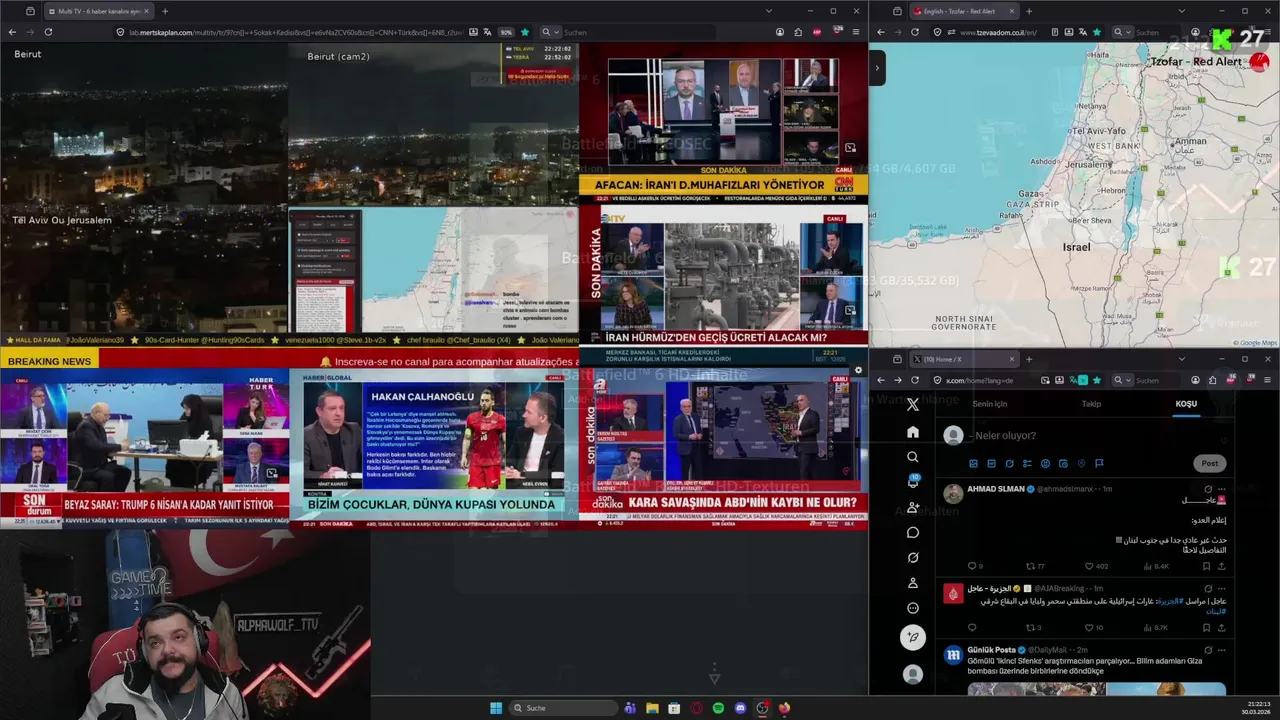Open Firefox from the taskbar
The height and width of the screenshot is (720, 1280).
pyautogui.click(x=784, y=708)
